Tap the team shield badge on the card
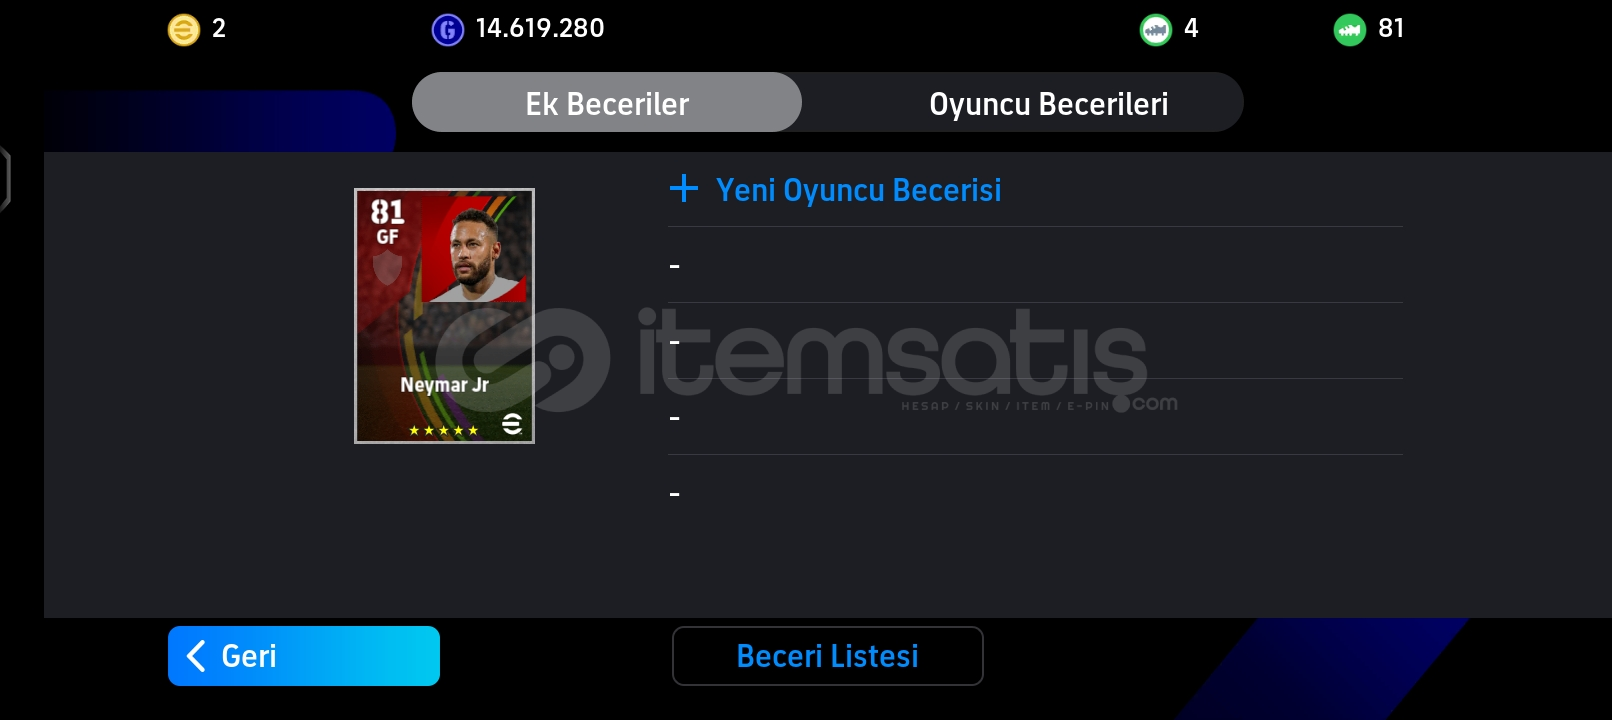This screenshot has height=720, width=1612. 387,268
